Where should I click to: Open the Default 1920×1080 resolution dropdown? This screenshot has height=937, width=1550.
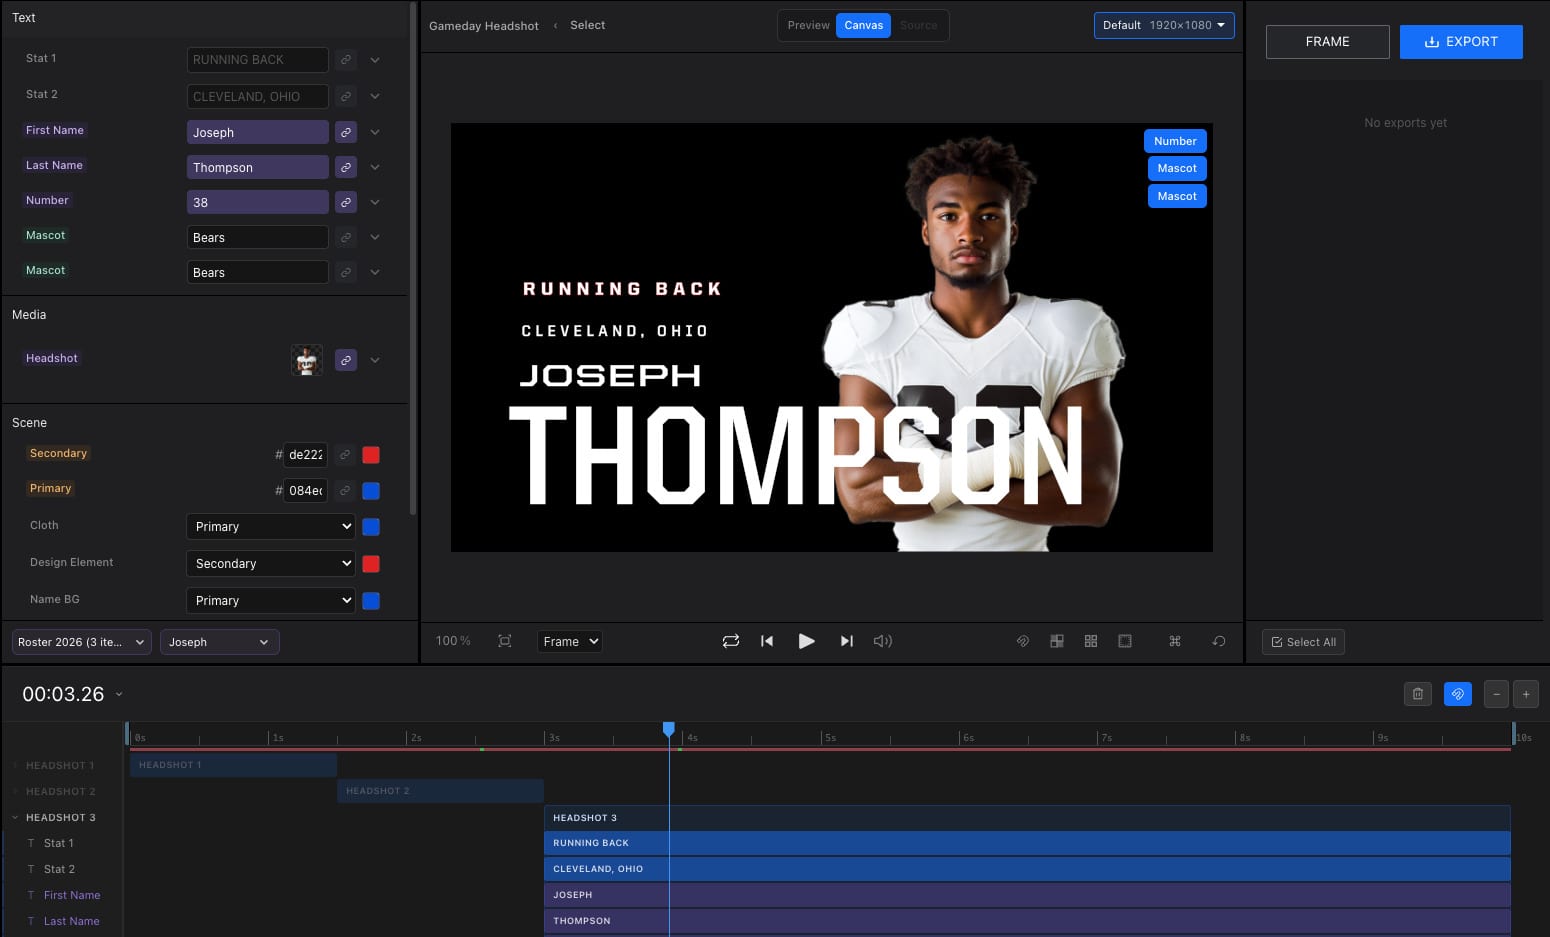[1164, 25]
